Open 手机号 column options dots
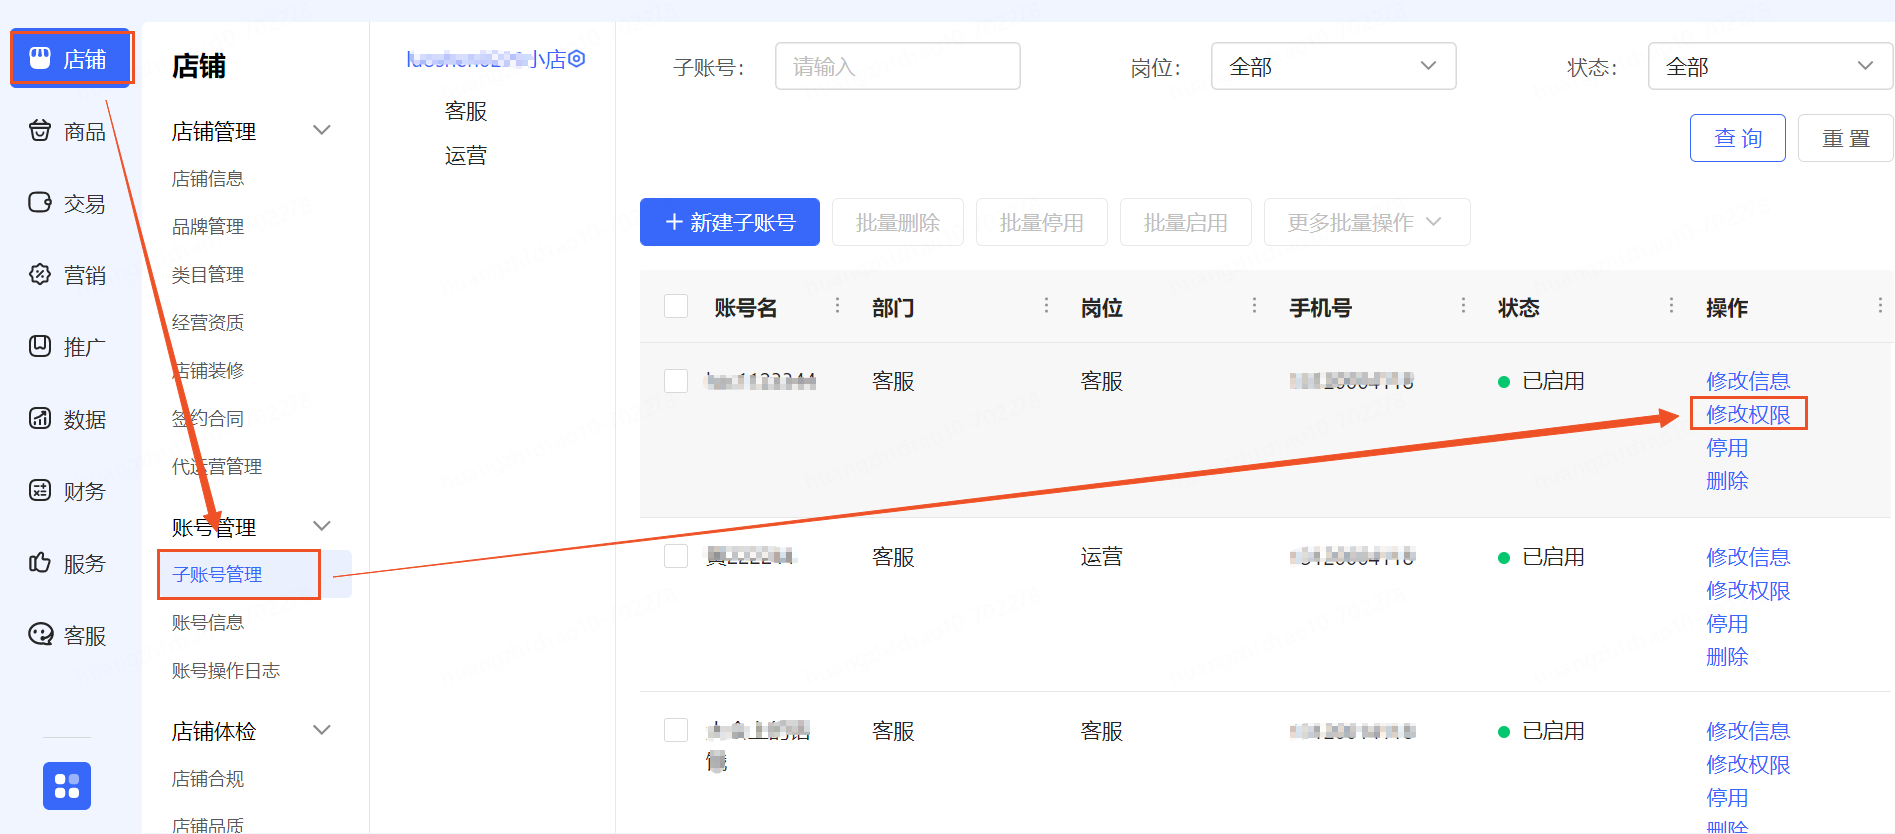 (x=1463, y=305)
